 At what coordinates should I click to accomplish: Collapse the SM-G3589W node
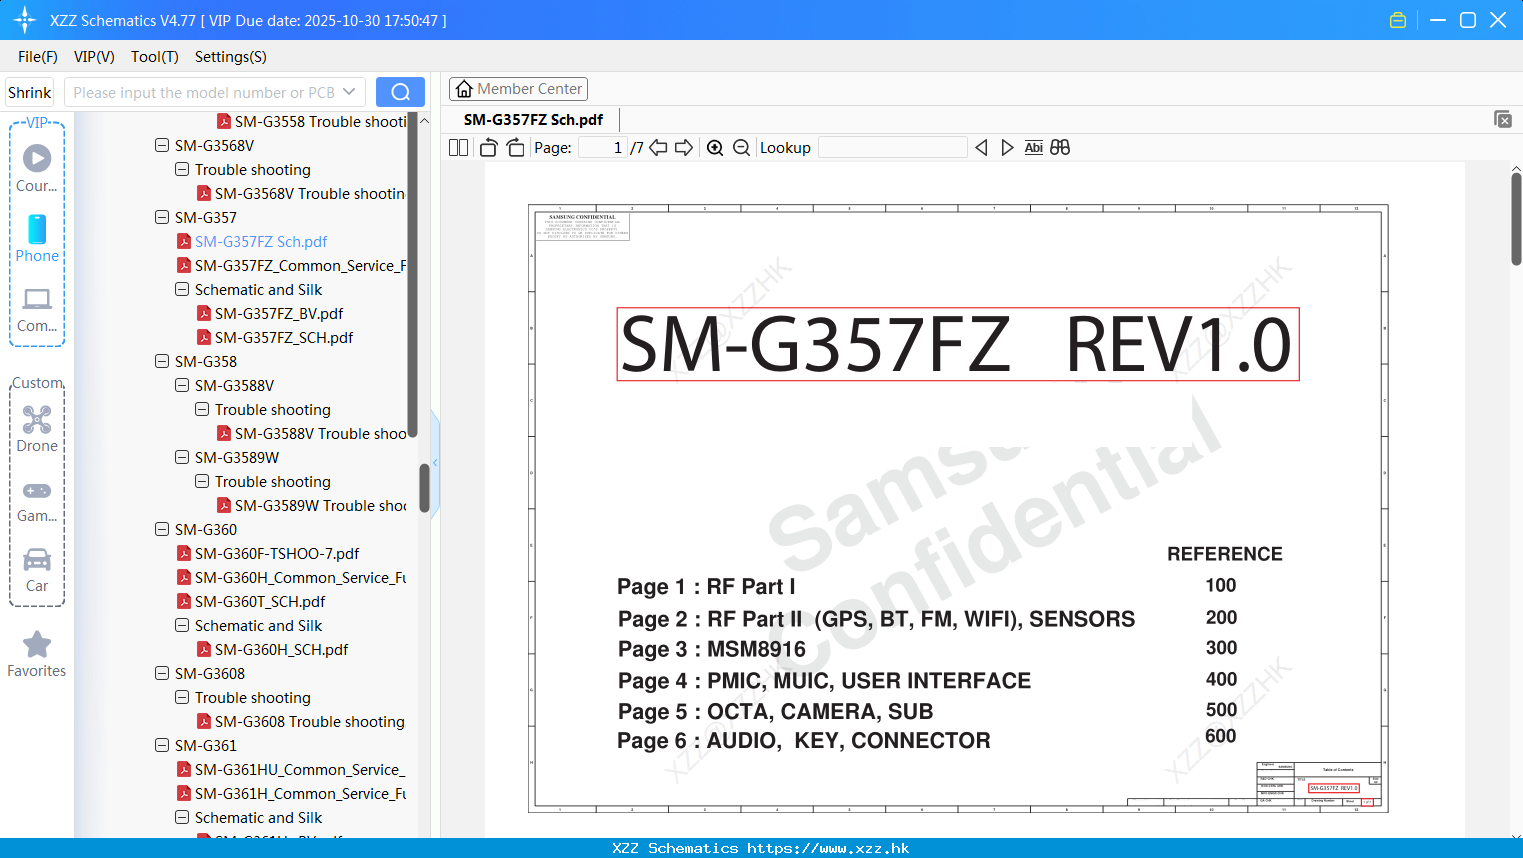point(182,457)
